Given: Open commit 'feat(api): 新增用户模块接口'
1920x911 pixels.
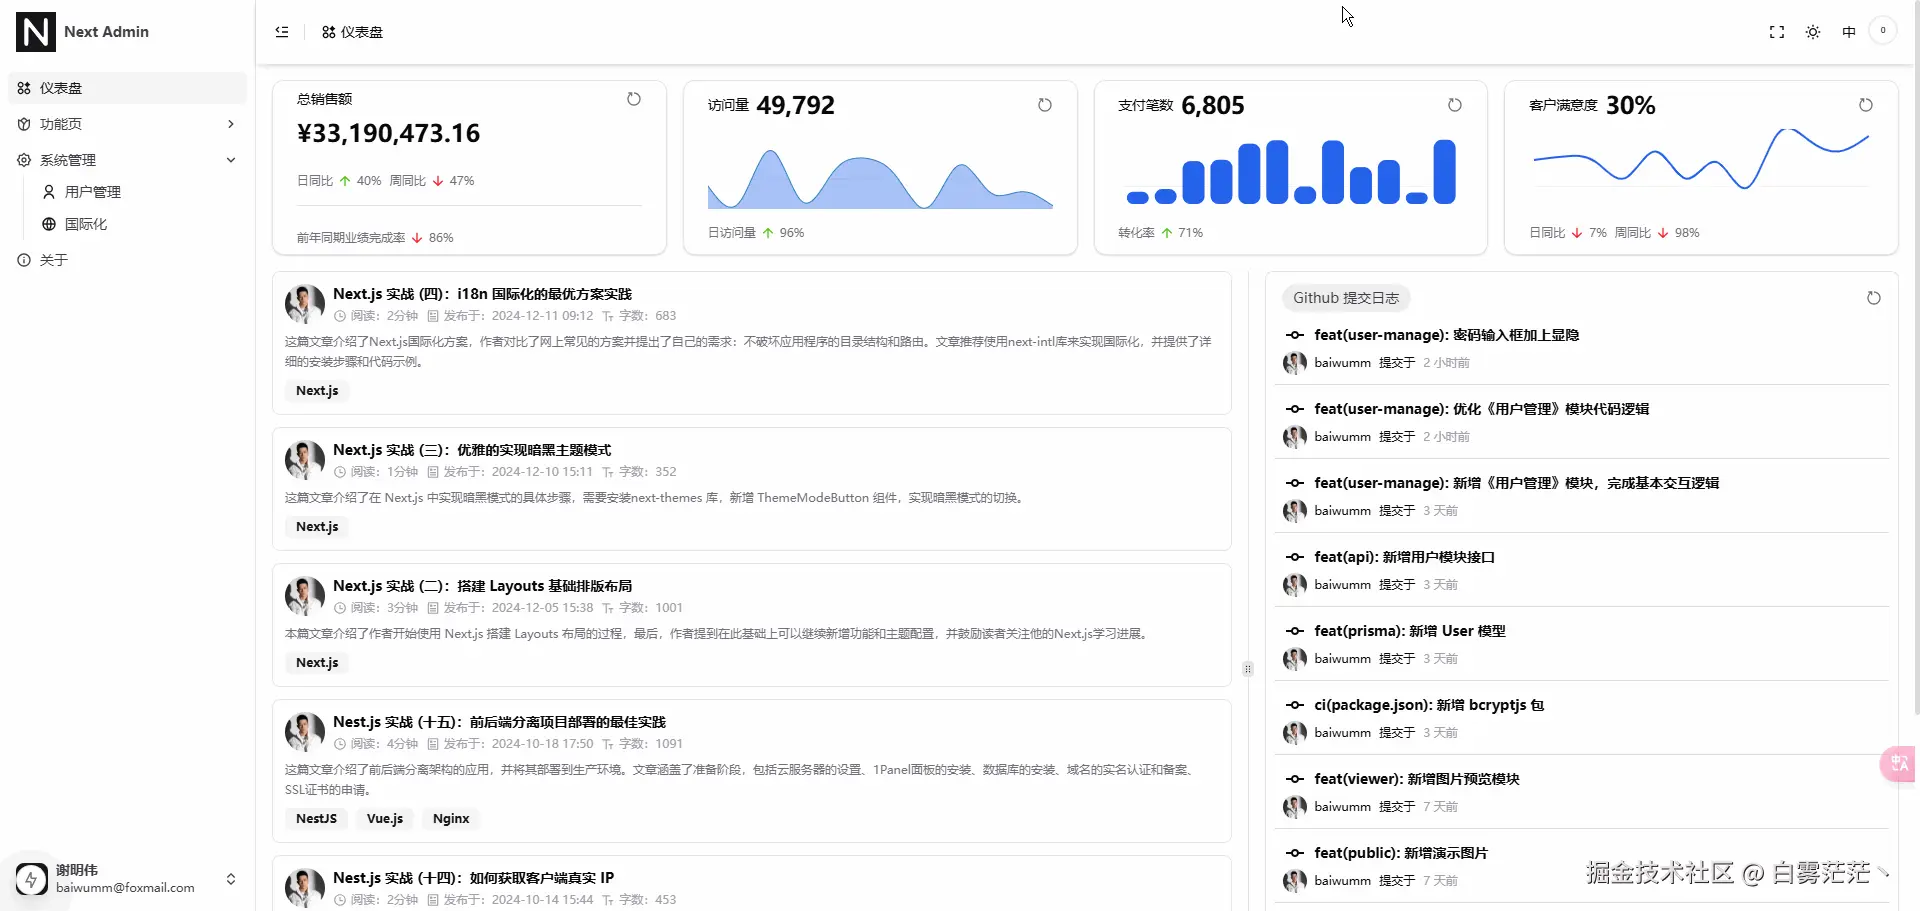Looking at the screenshot, I should coord(1404,557).
